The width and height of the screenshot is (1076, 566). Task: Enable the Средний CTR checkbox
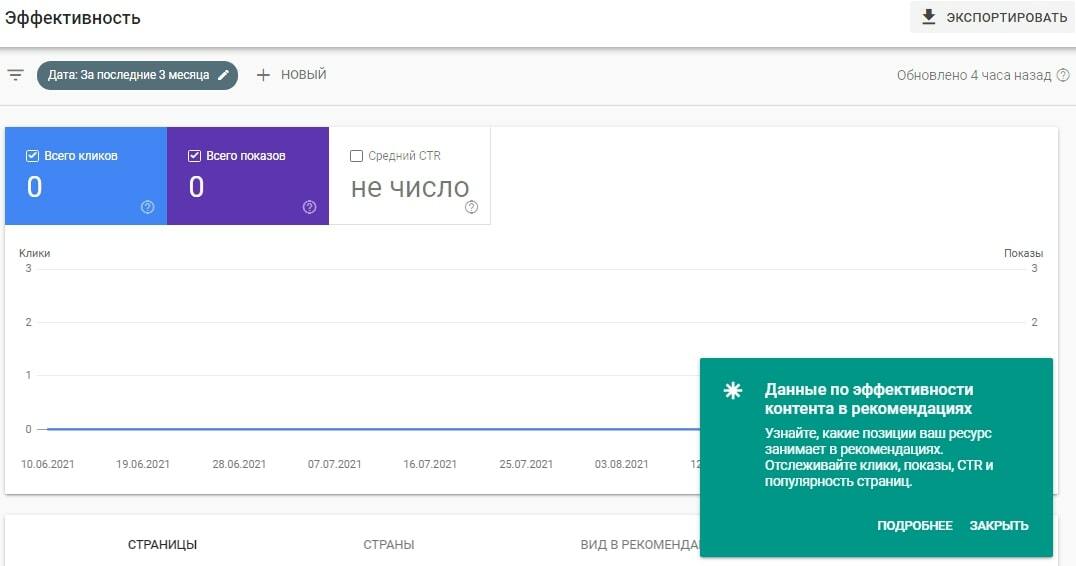[356, 156]
